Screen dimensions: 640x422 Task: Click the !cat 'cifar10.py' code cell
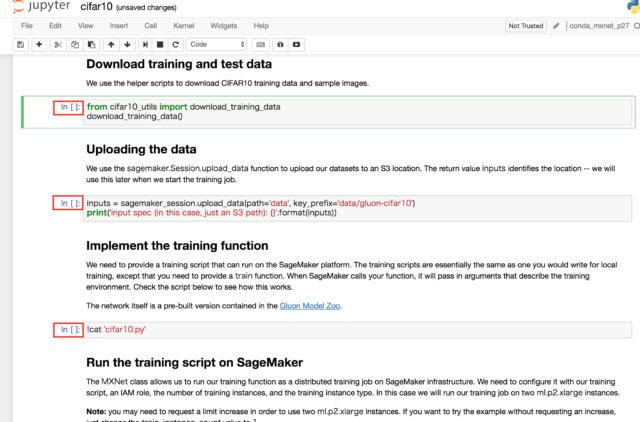coord(358,330)
